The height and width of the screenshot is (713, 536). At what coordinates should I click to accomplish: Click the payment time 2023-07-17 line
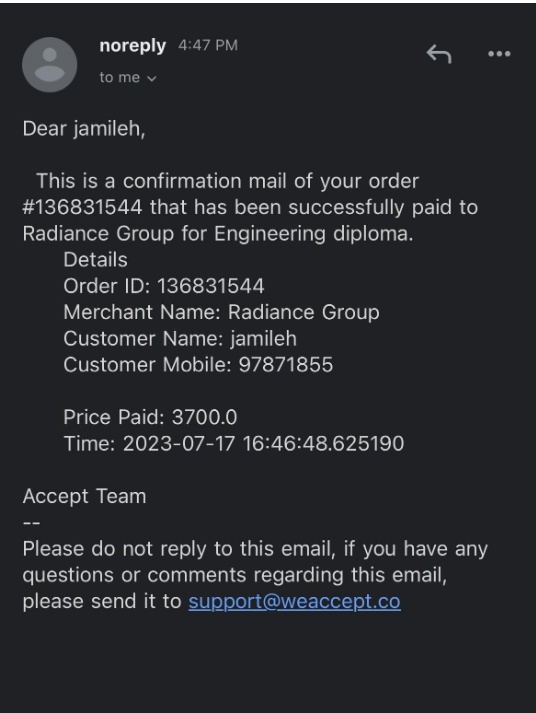pyautogui.click(x=234, y=444)
